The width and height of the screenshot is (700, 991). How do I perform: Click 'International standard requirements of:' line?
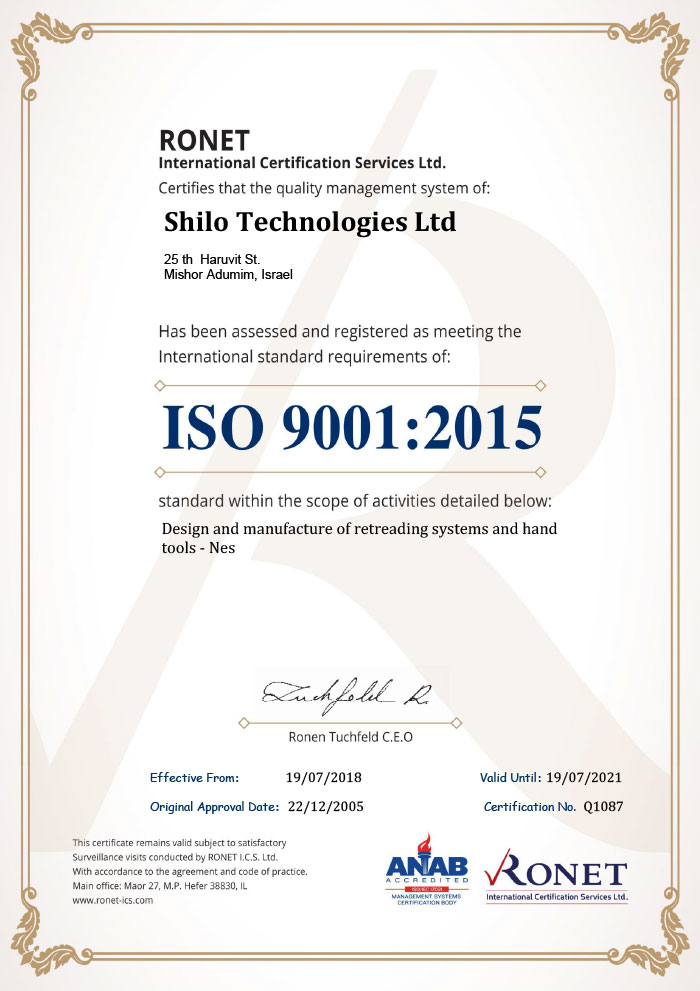[305, 357]
